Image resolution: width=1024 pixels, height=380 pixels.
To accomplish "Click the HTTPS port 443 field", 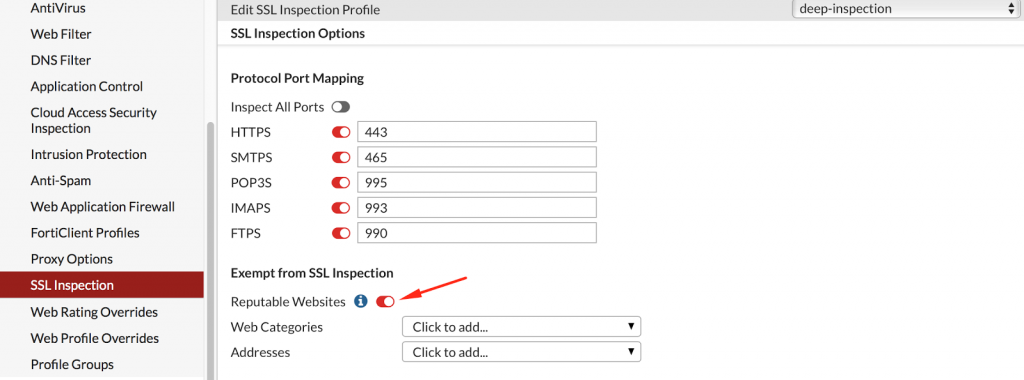I will [x=477, y=132].
